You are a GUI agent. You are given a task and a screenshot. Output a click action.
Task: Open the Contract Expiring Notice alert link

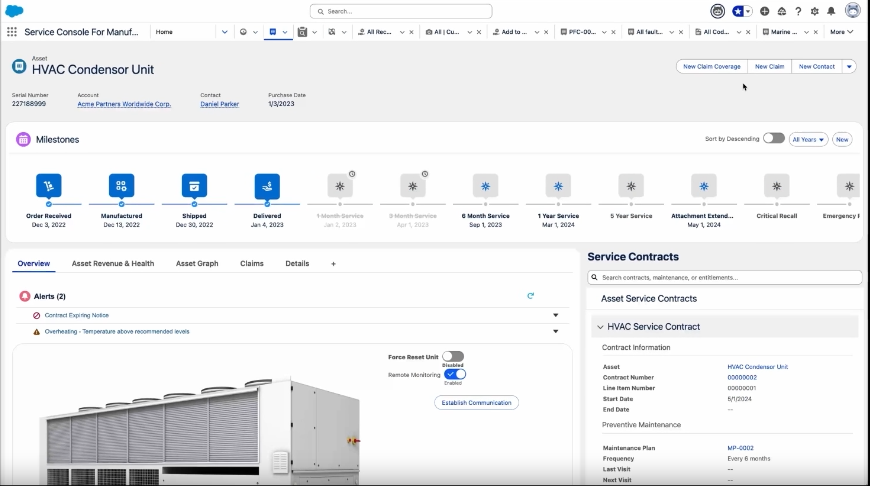(x=77, y=315)
